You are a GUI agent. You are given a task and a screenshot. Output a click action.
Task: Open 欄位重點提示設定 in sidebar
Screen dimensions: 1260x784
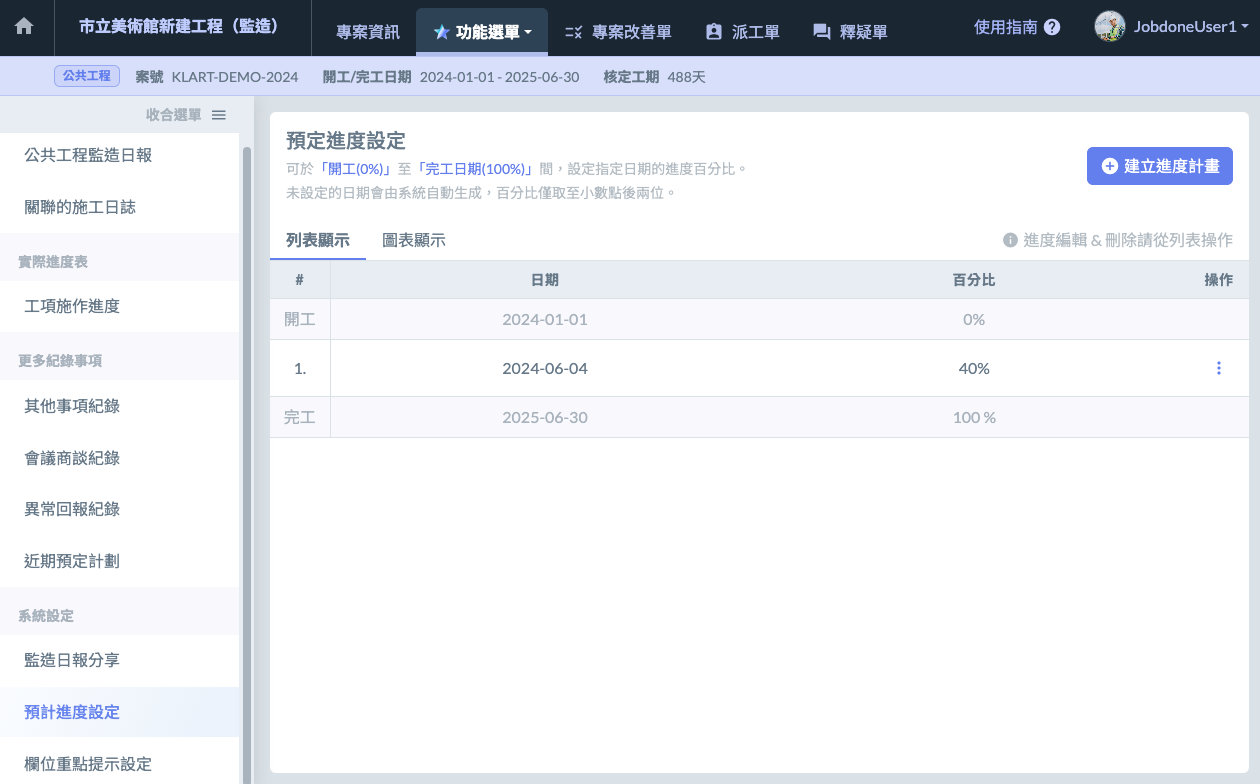point(120,762)
